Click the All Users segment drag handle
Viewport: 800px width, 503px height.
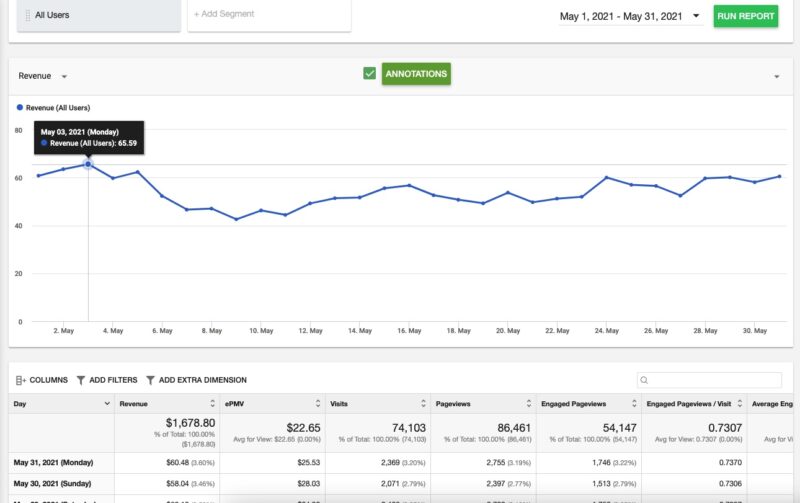(28, 15)
